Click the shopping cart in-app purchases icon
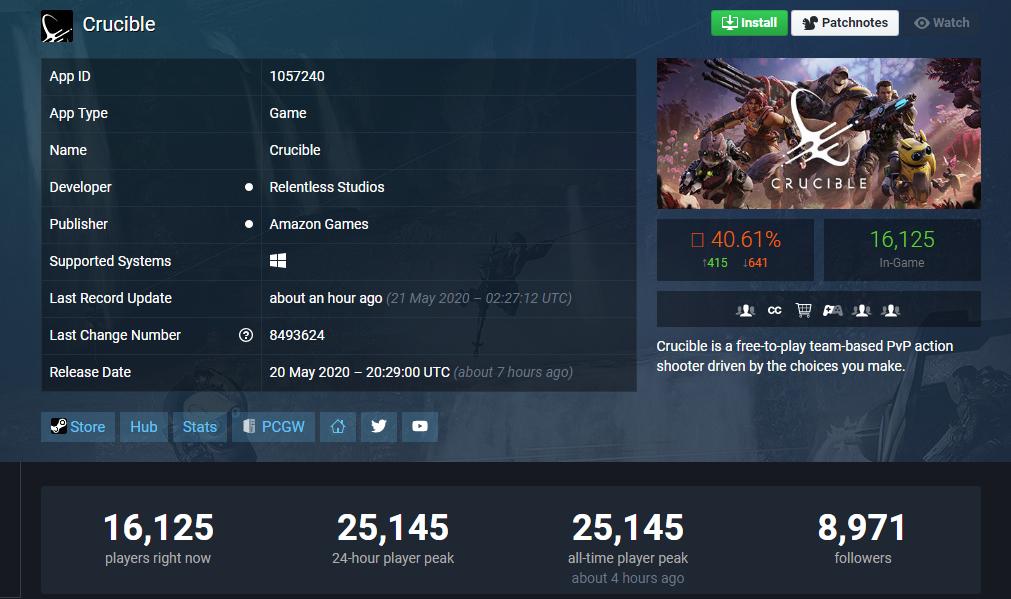This screenshot has width=1011, height=599. [803, 310]
